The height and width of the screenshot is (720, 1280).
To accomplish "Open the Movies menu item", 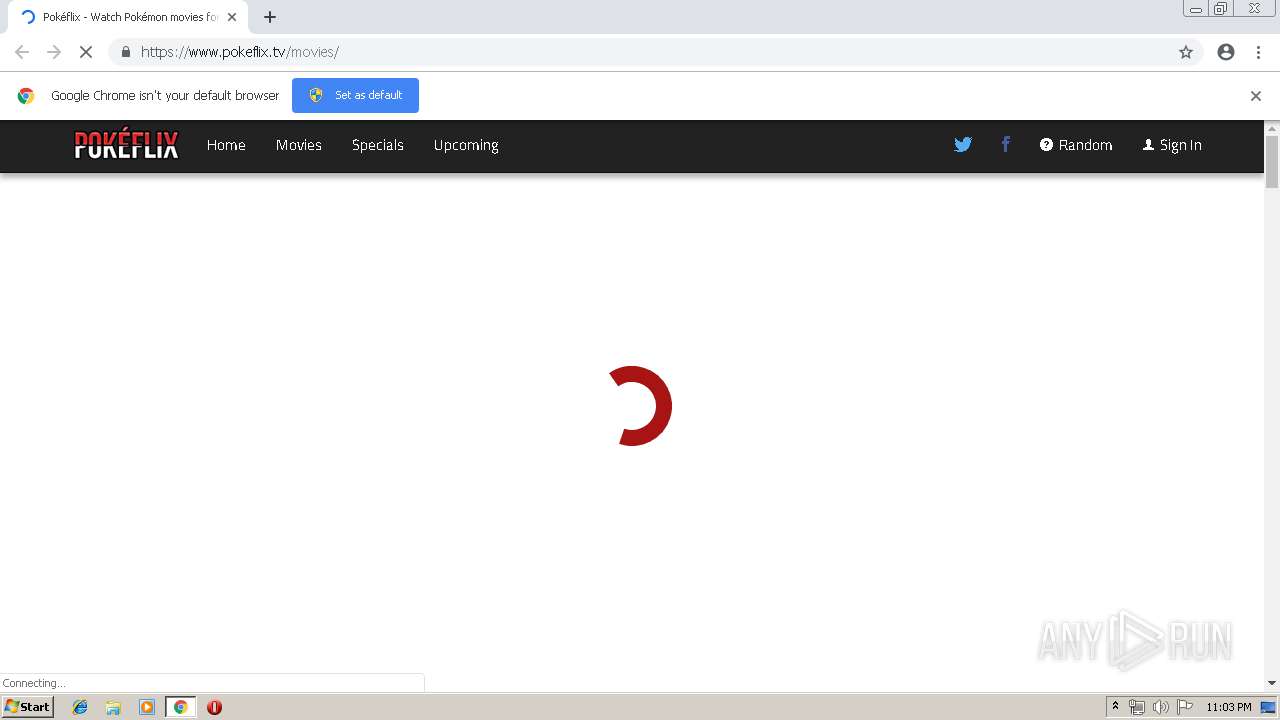I will [x=299, y=145].
